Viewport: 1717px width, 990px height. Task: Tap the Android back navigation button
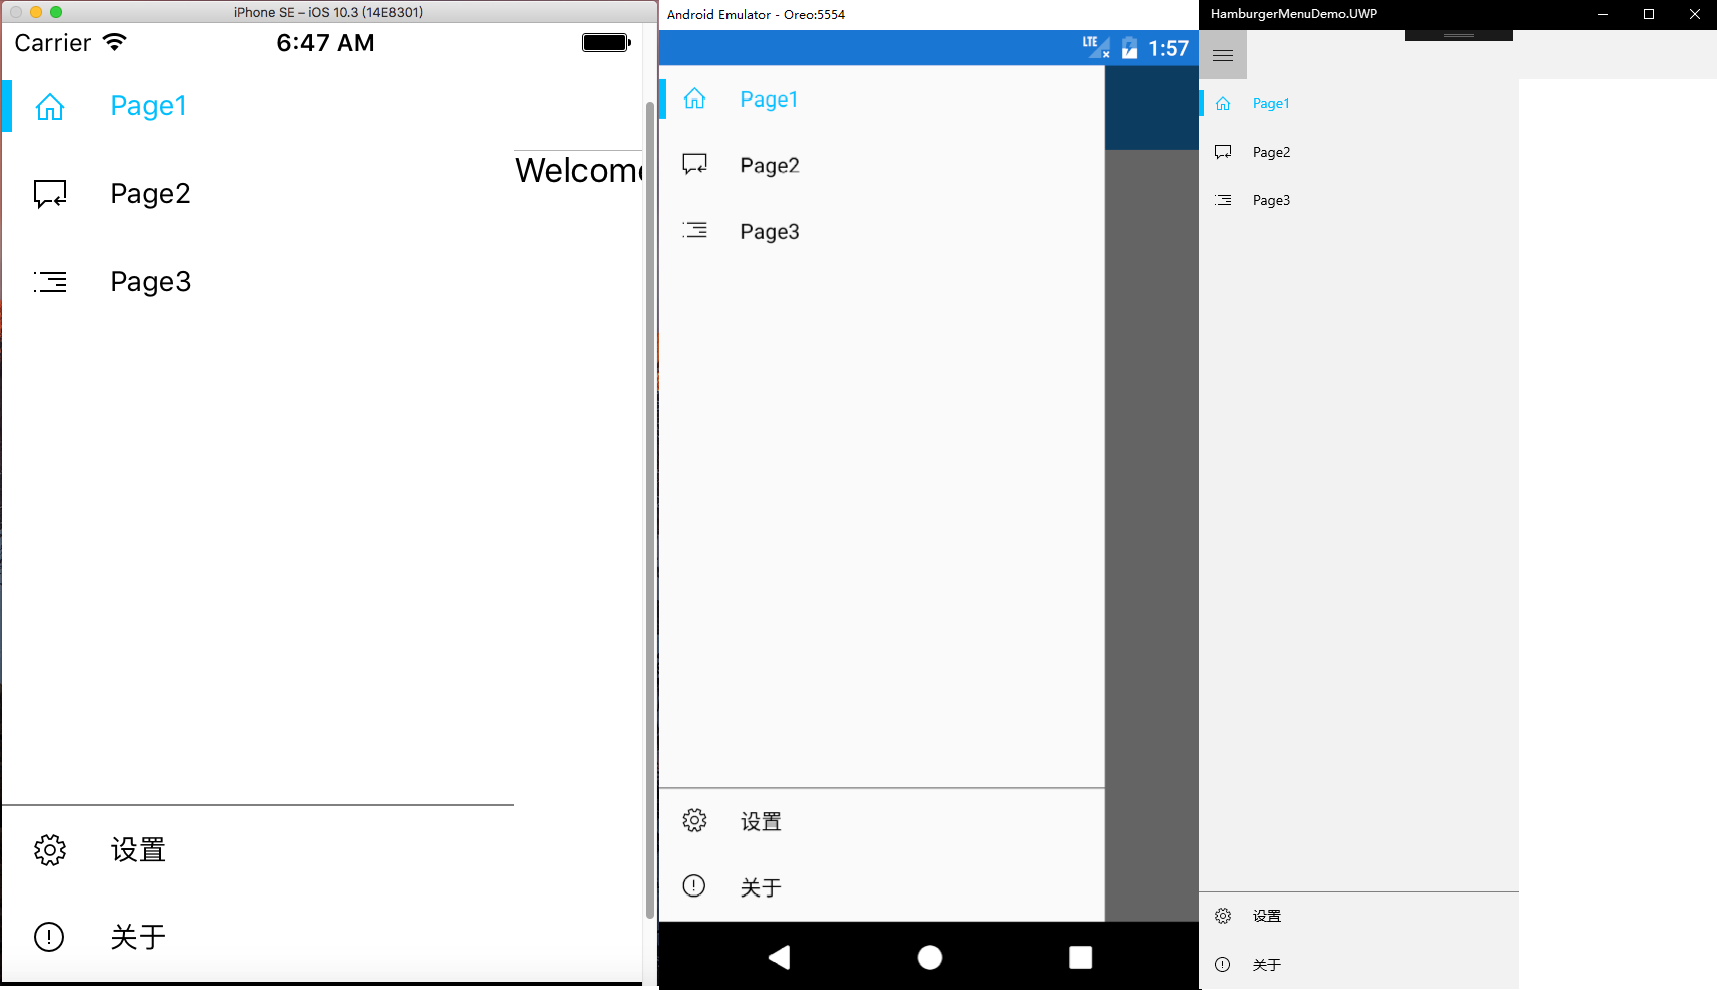(x=779, y=957)
